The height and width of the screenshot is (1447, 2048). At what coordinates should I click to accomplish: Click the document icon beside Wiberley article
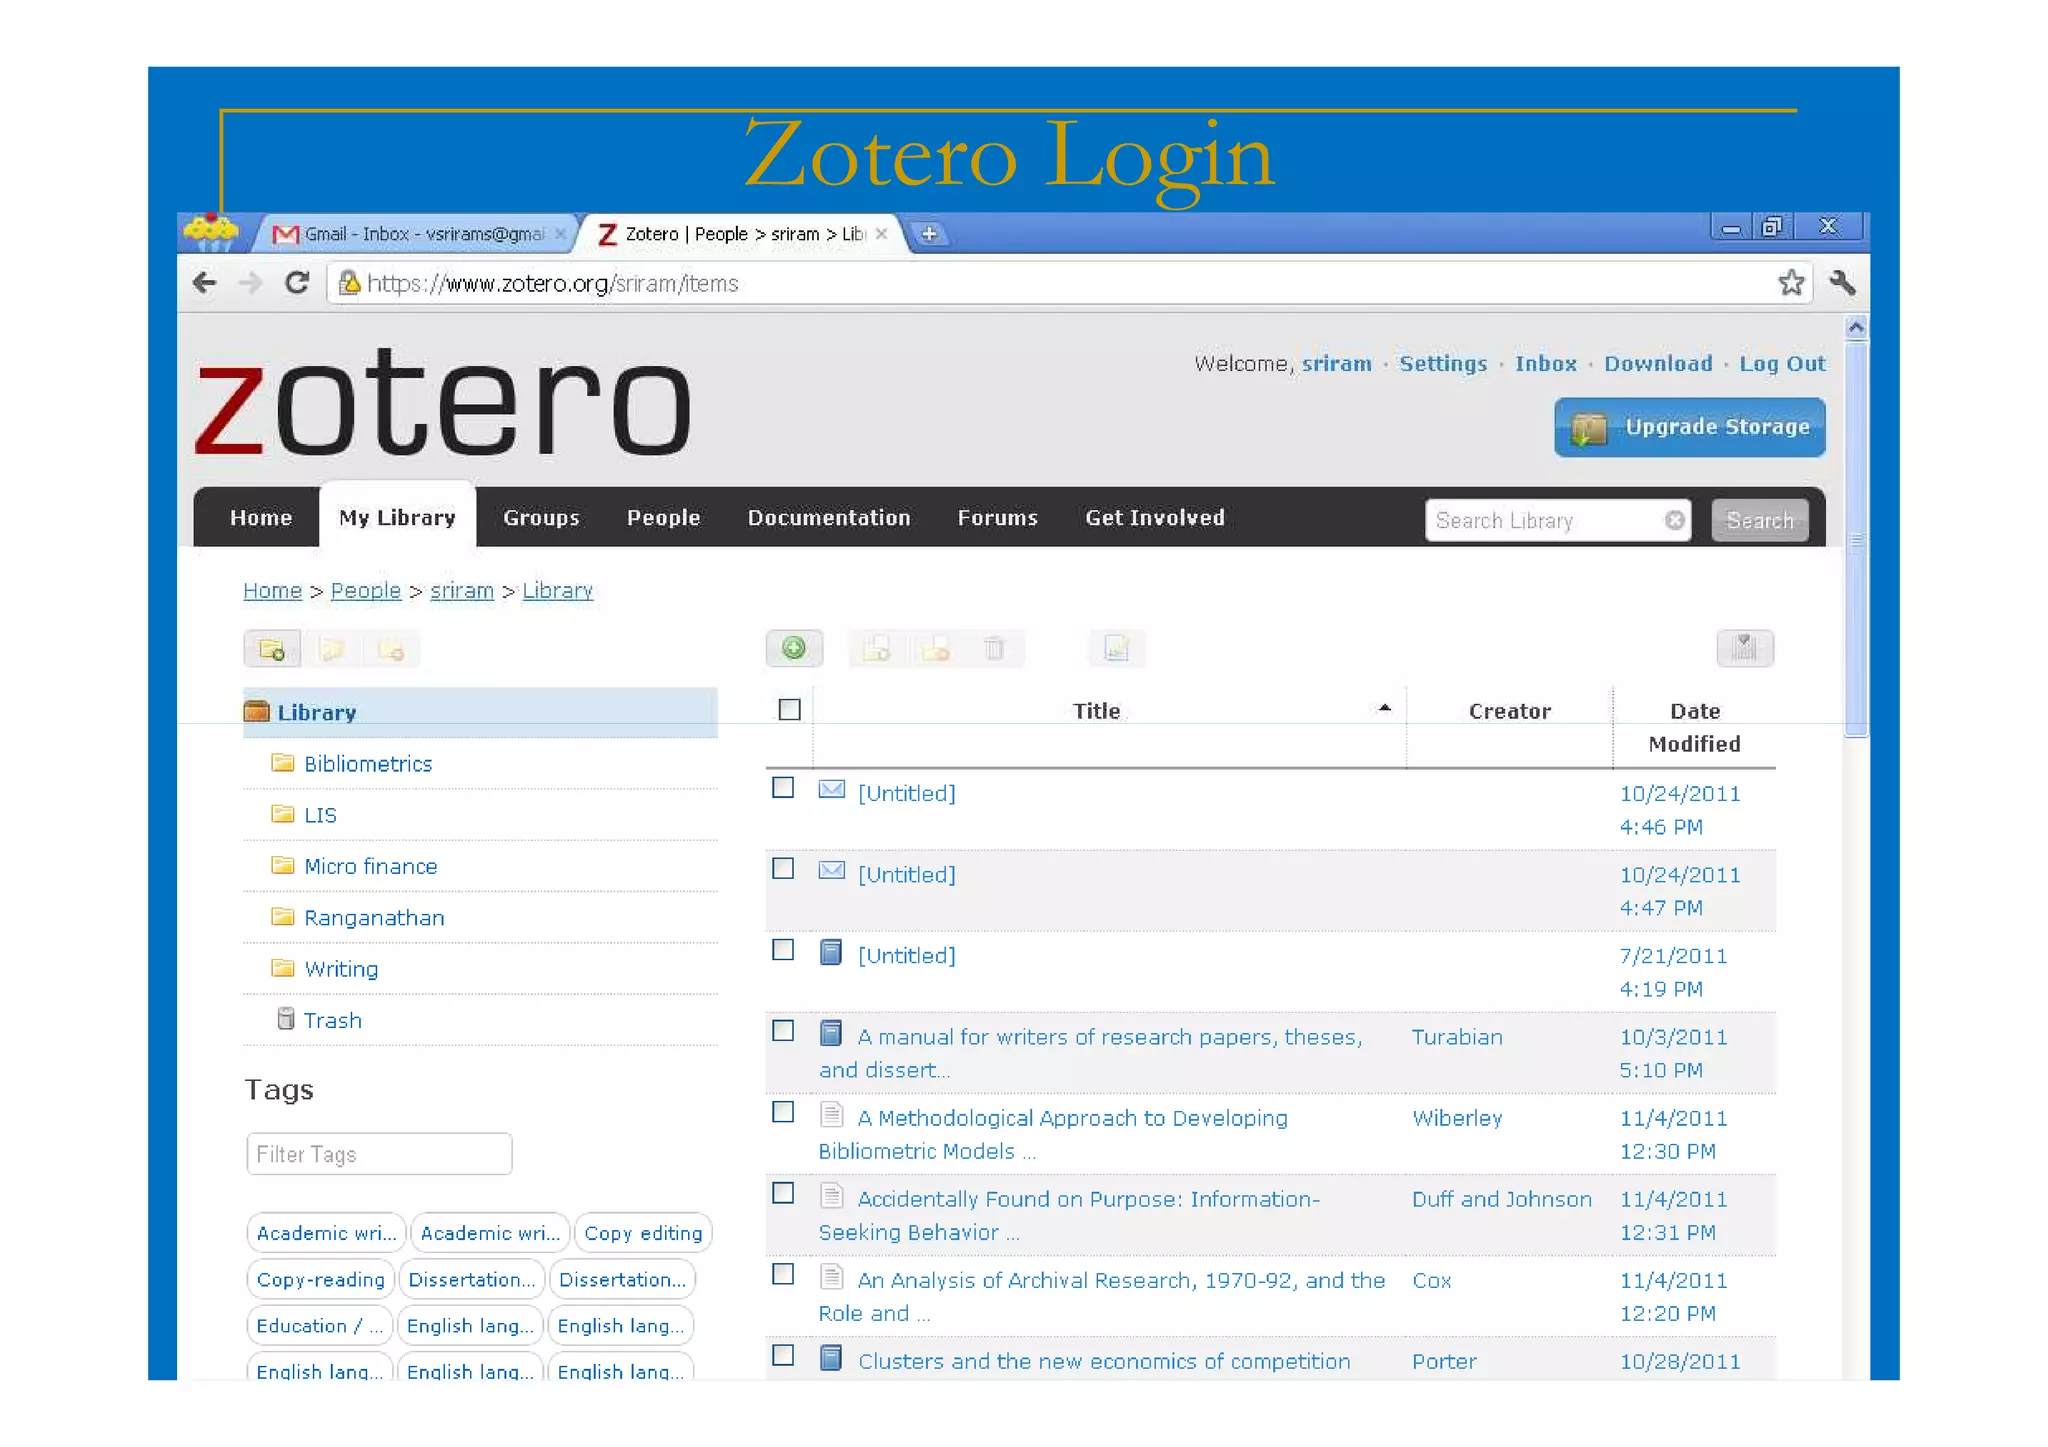click(x=831, y=1113)
